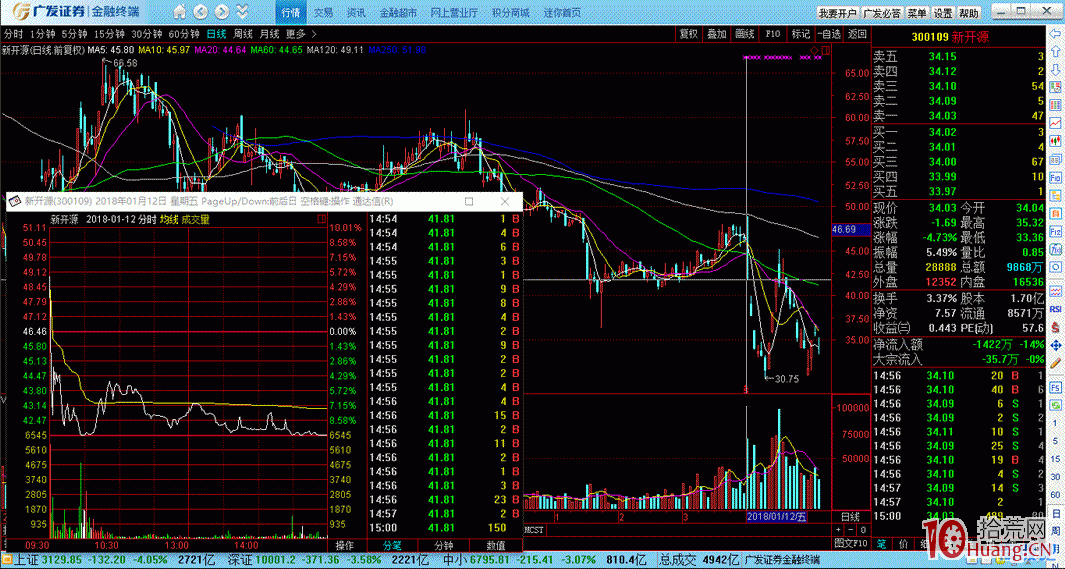Click the +自选 button
1065x569 pixels.
click(829, 33)
